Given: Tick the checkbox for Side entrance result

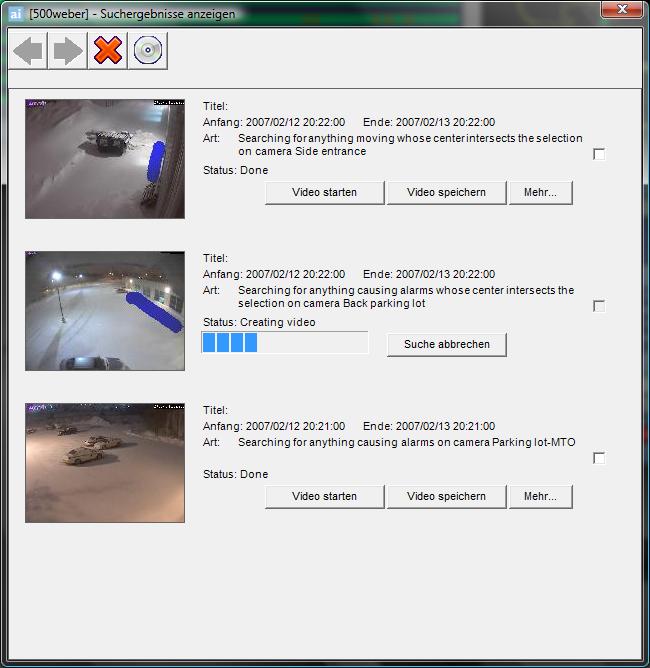Looking at the screenshot, I should [599, 154].
